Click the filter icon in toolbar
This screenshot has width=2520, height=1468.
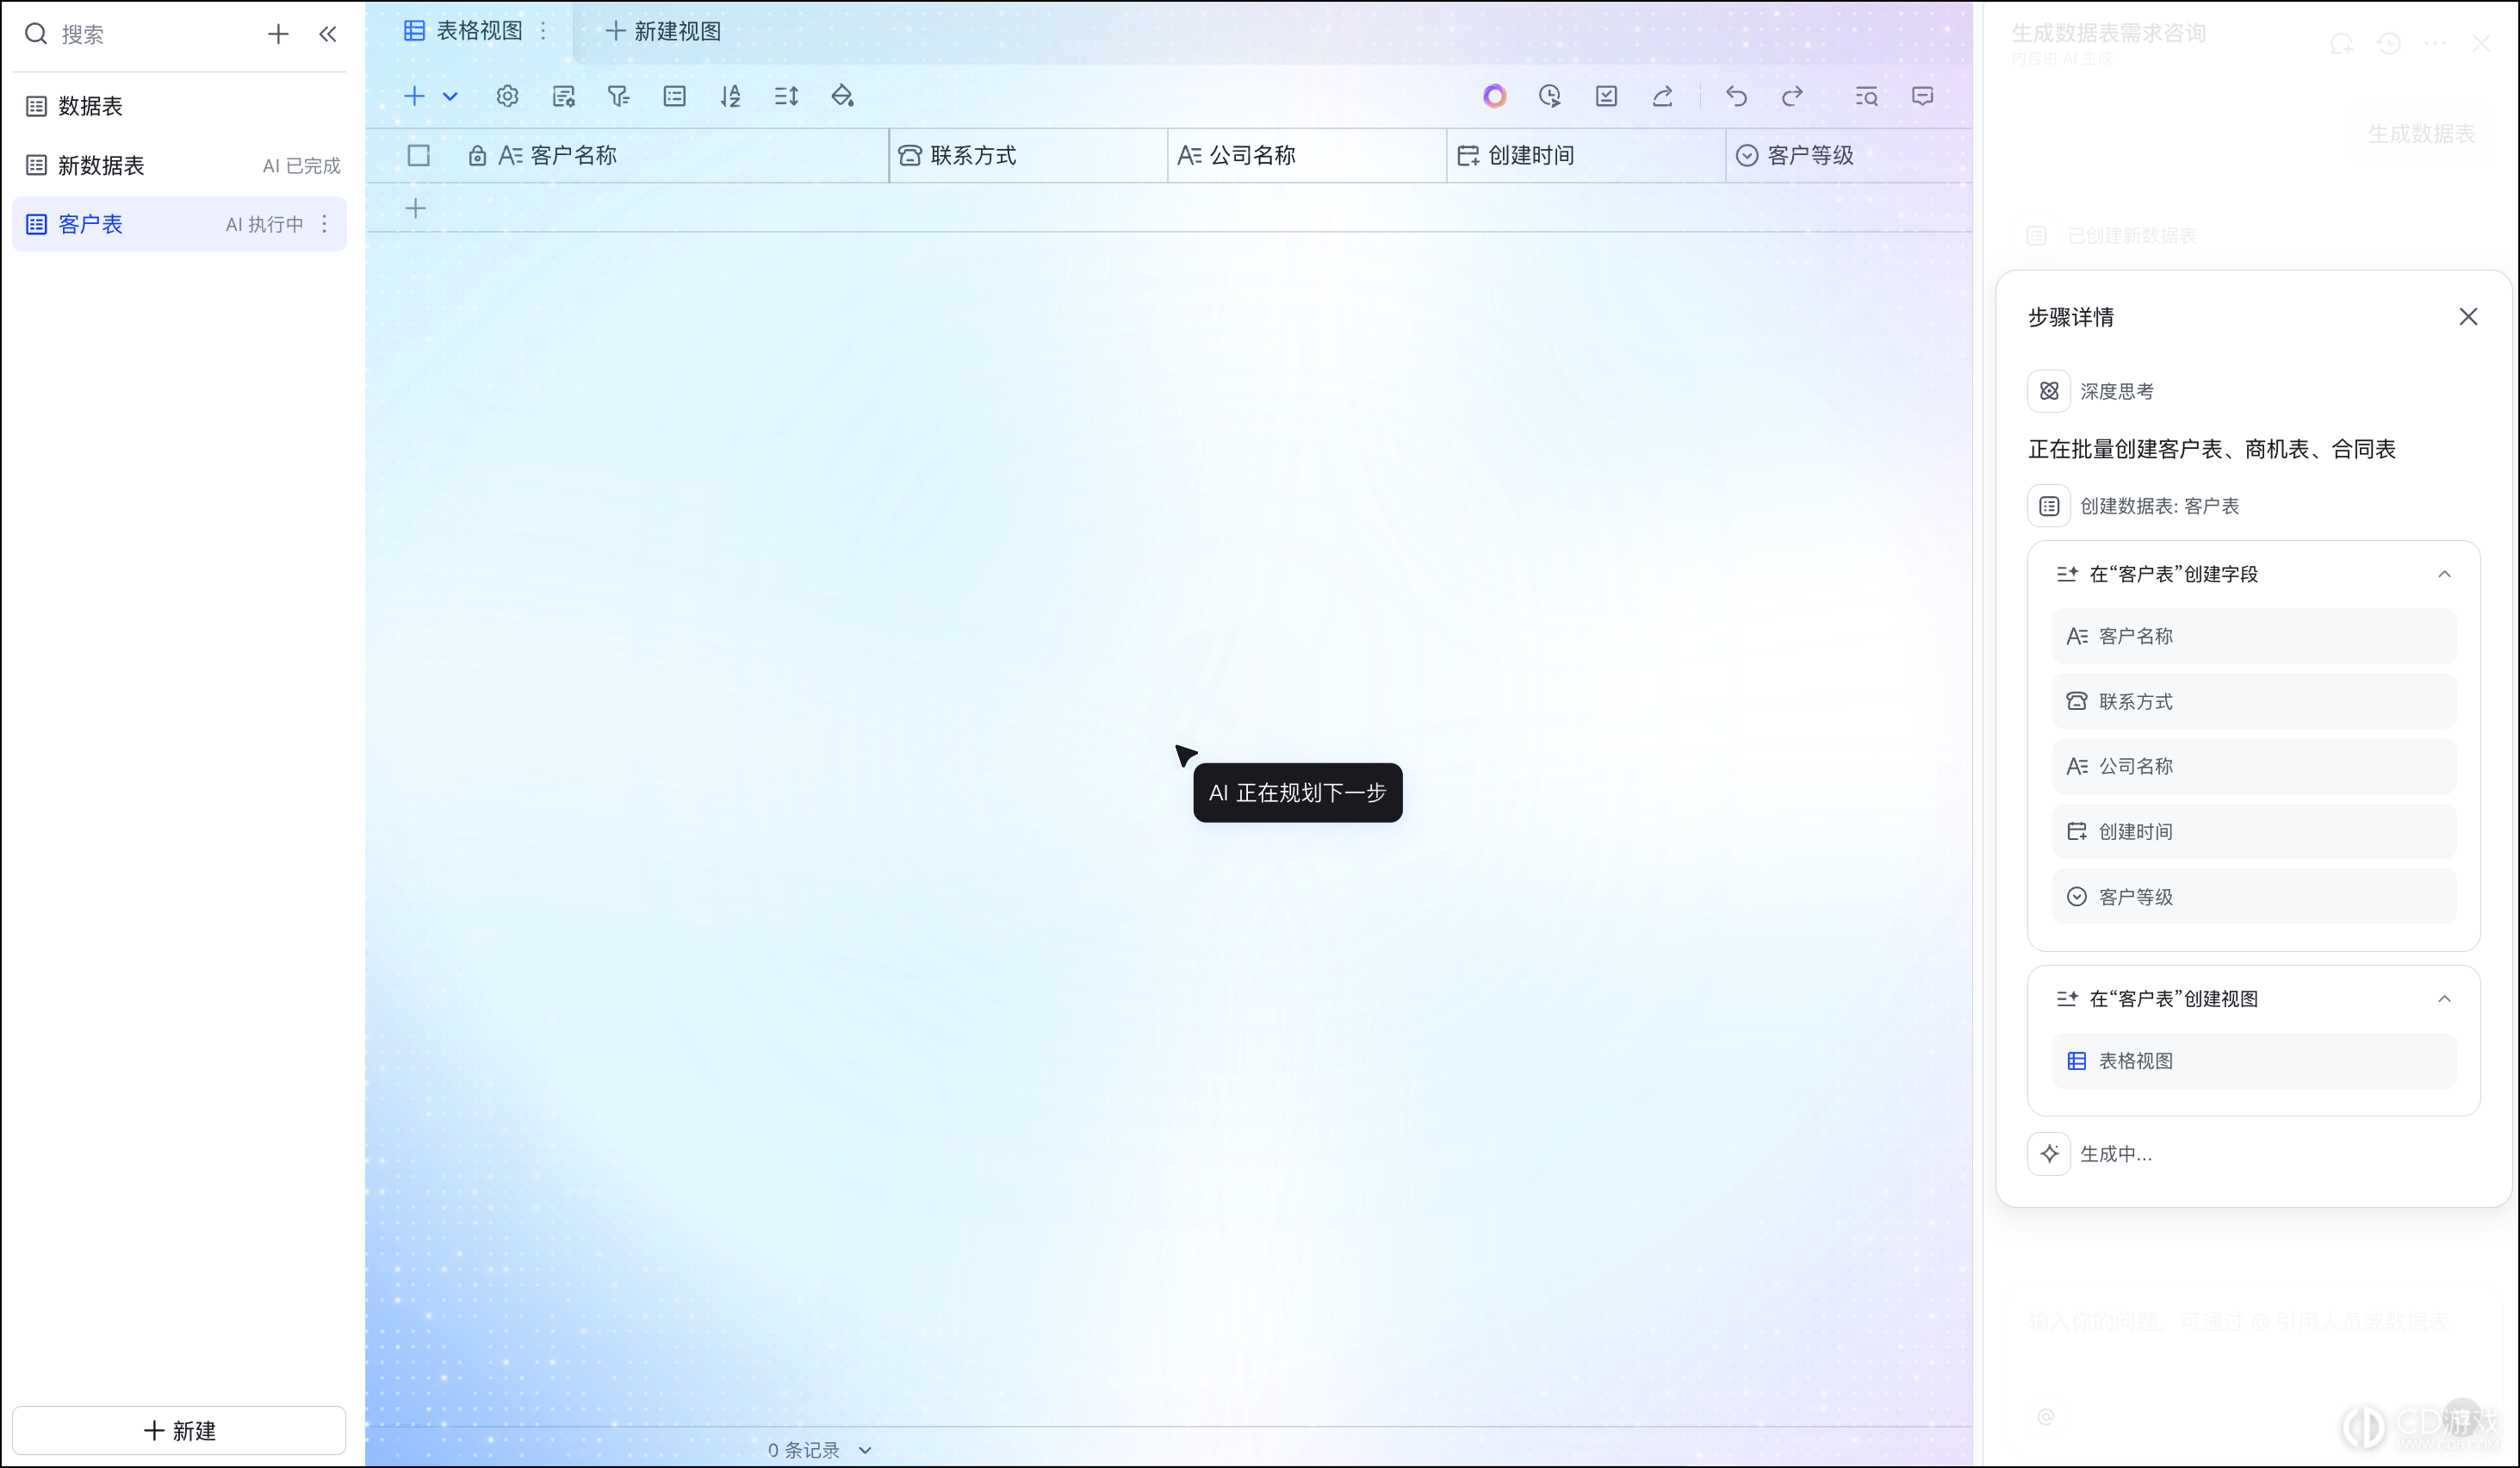[619, 96]
